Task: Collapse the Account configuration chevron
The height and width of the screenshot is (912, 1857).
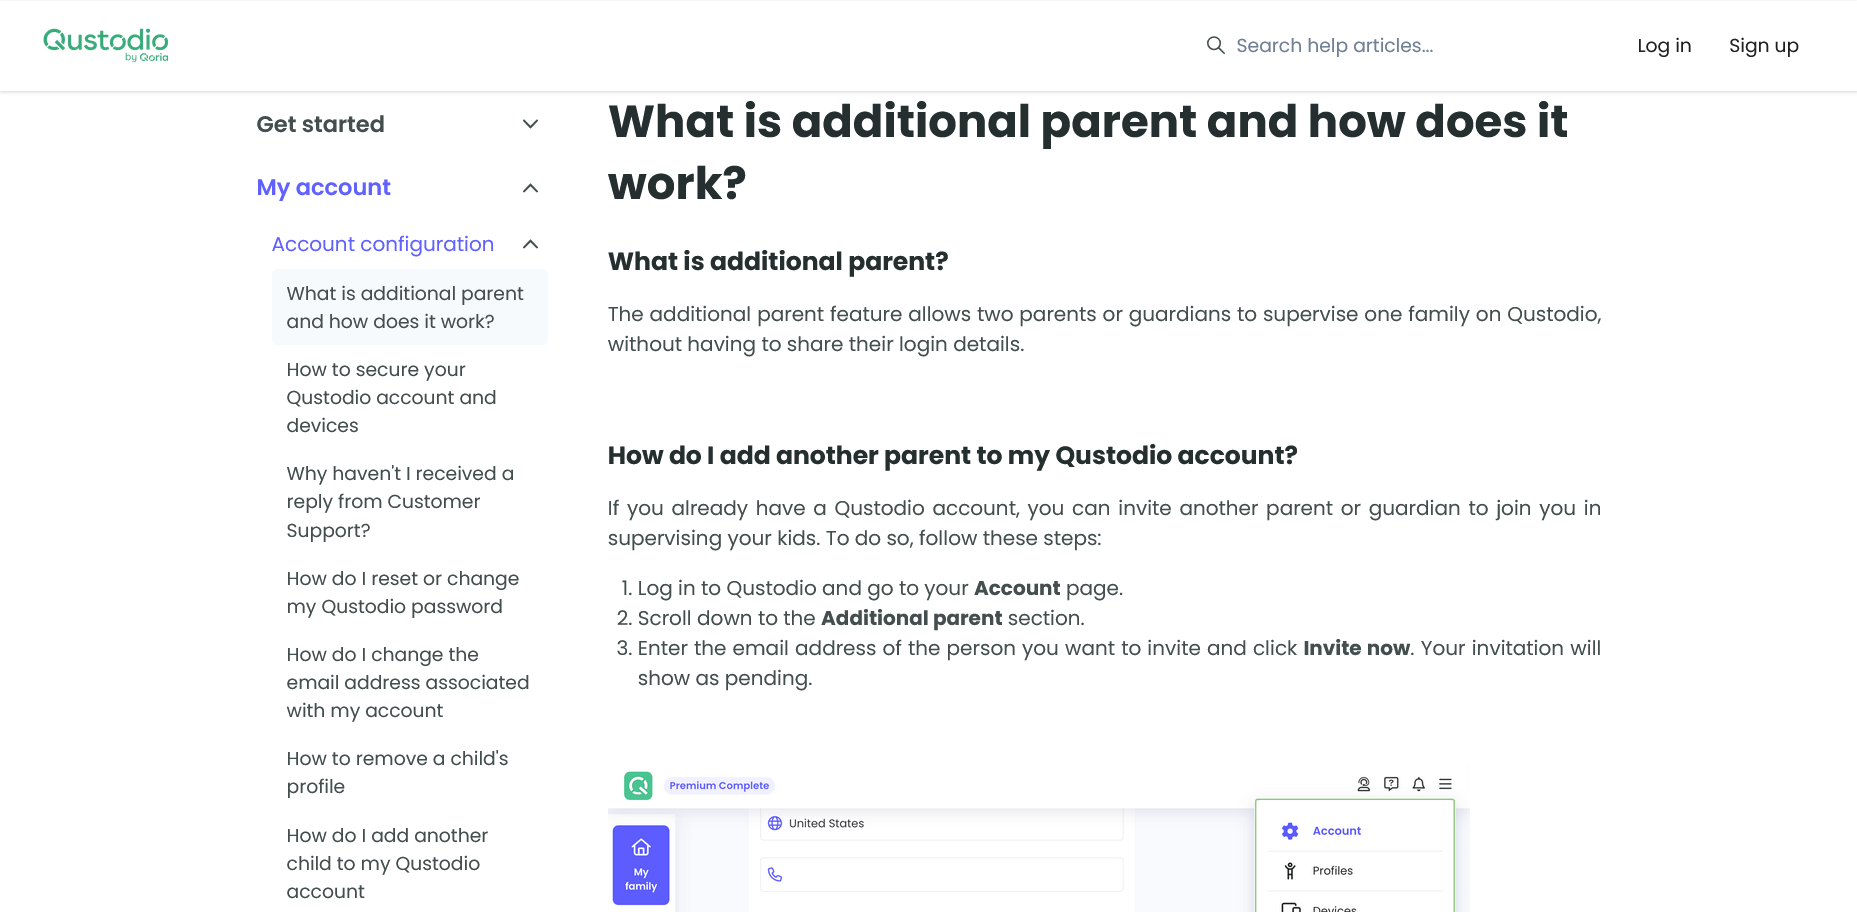Action: coord(531,244)
